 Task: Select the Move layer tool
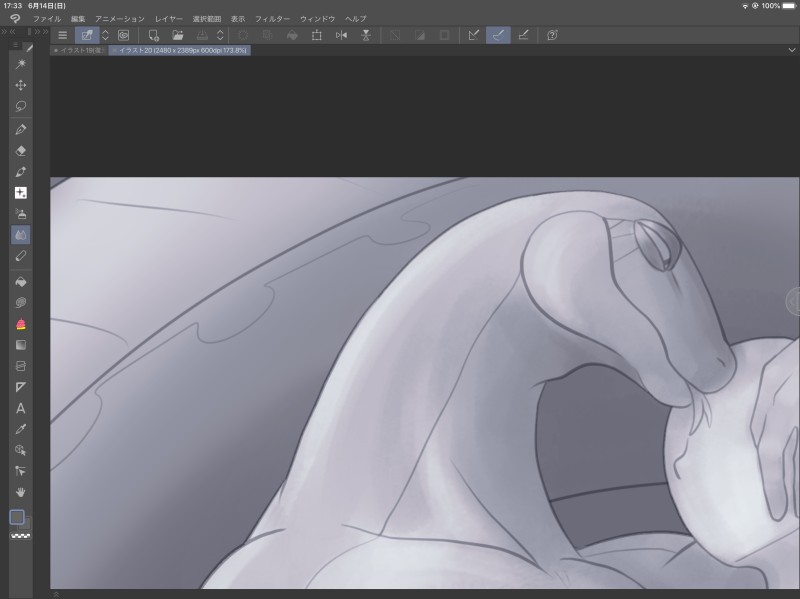(21, 85)
